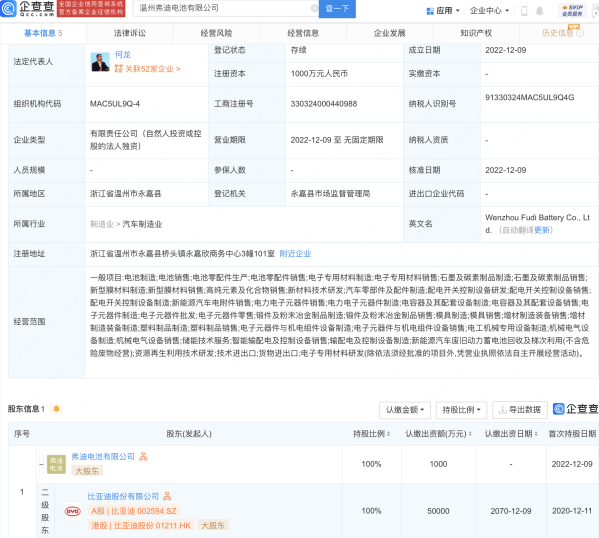Open the 附近企业 link next to the address
This screenshot has width=599, height=538.
pyautogui.click(x=295, y=254)
